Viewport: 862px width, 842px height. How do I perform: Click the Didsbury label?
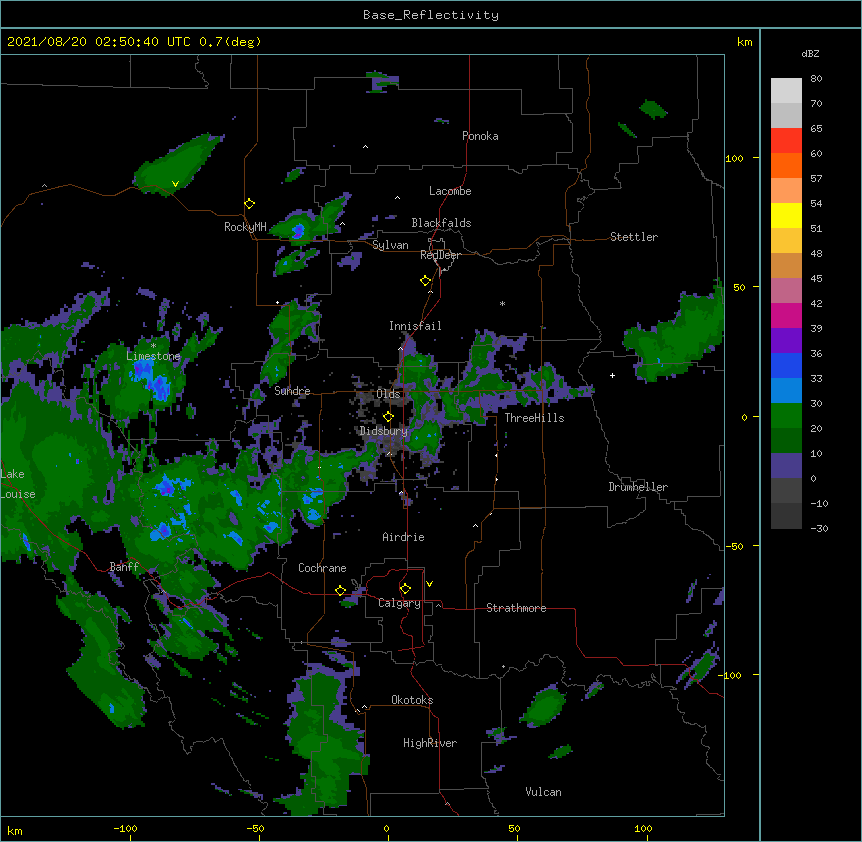(384, 431)
